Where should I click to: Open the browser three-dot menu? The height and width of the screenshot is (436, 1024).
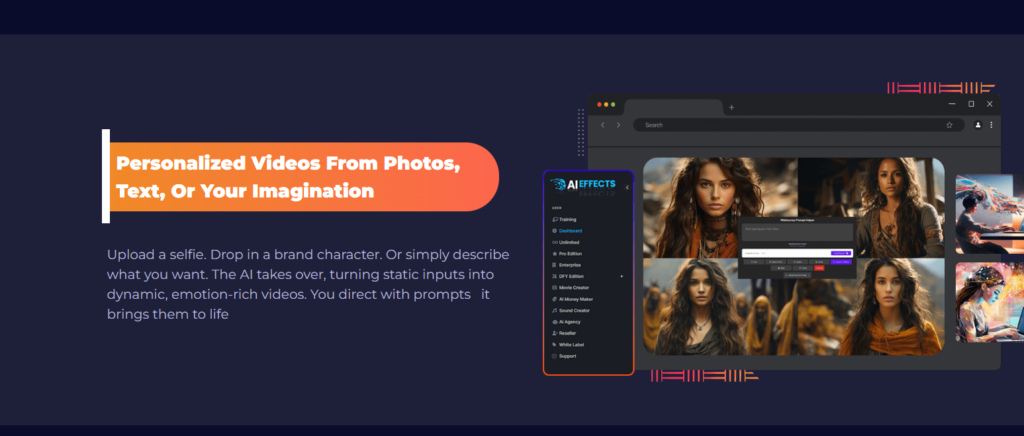[x=991, y=125]
